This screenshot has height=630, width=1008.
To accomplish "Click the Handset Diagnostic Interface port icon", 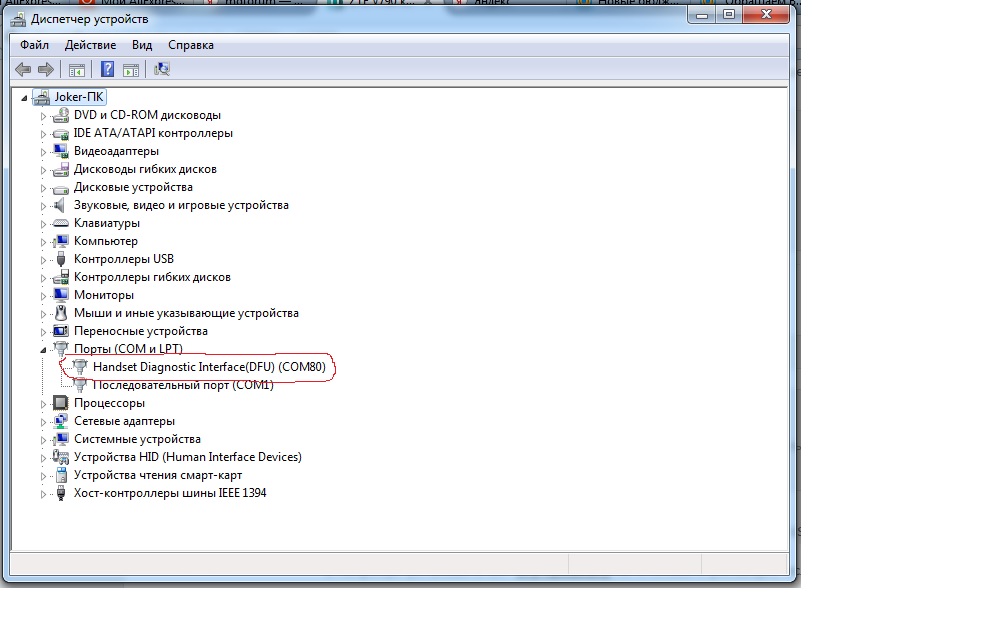I will tap(80, 367).
